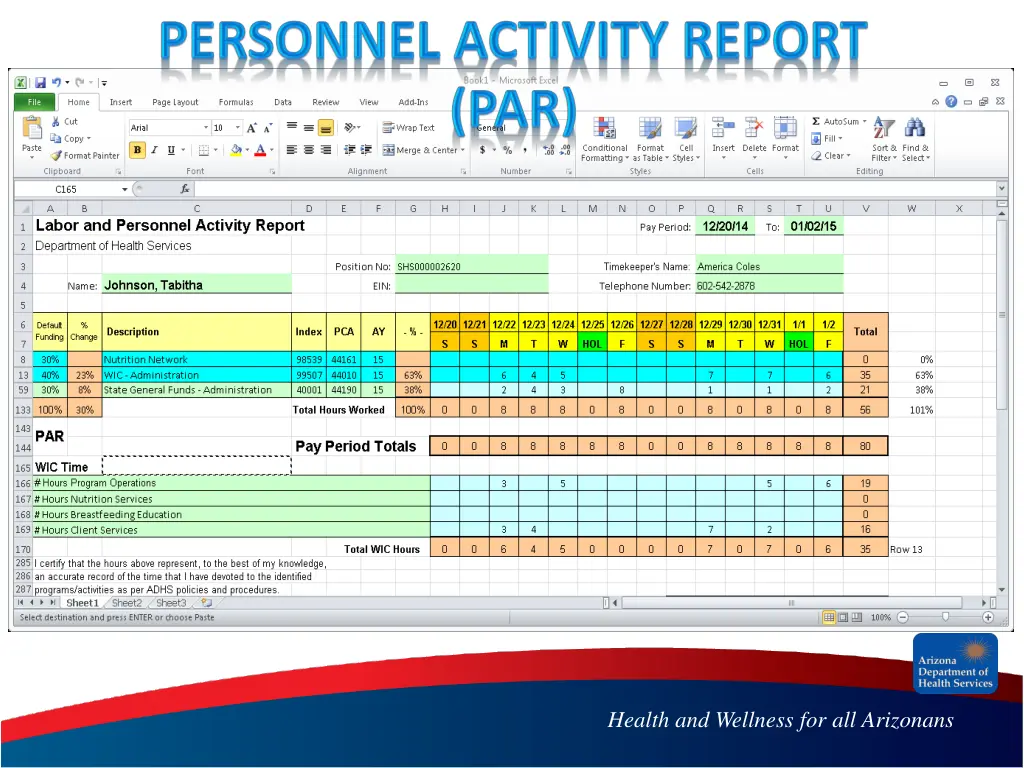The image size is (1024, 768).
Task: Open the Font name dropdown showing Arial
Action: click(x=206, y=128)
